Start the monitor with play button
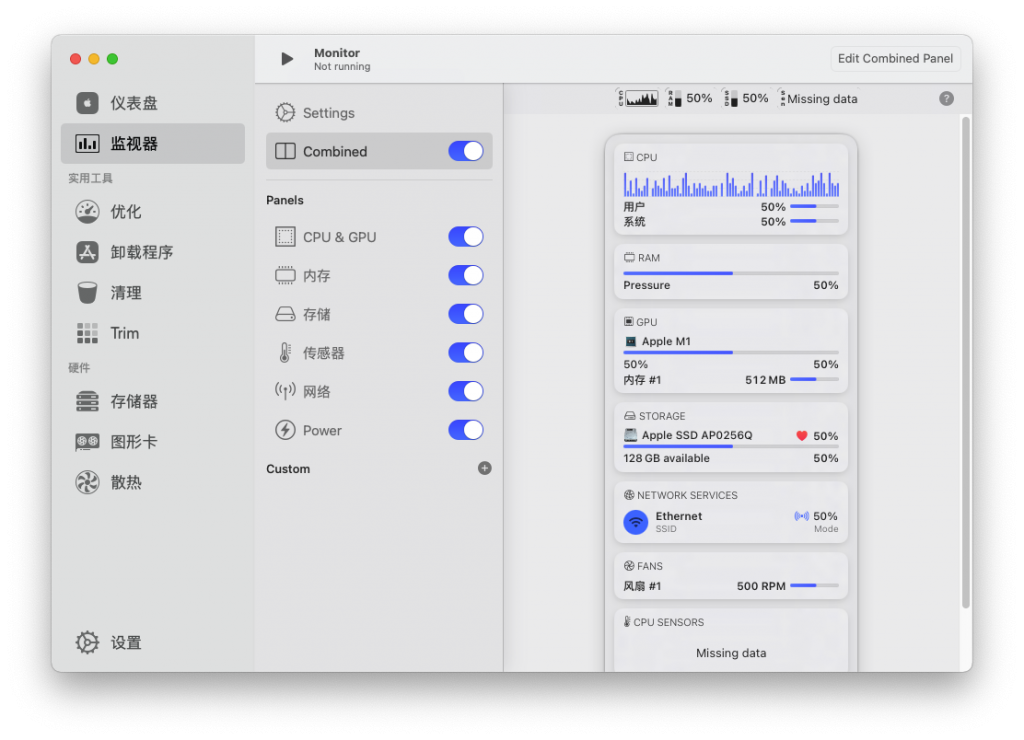The image size is (1024, 740). tap(287, 59)
